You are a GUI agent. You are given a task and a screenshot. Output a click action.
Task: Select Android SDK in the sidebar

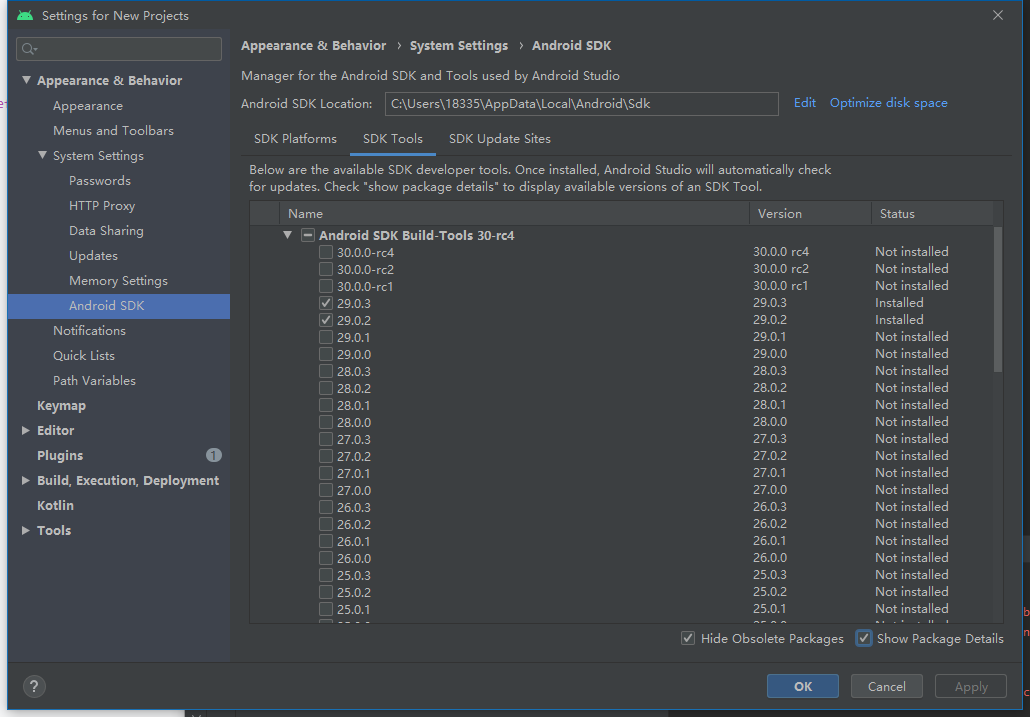click(119, 306)
